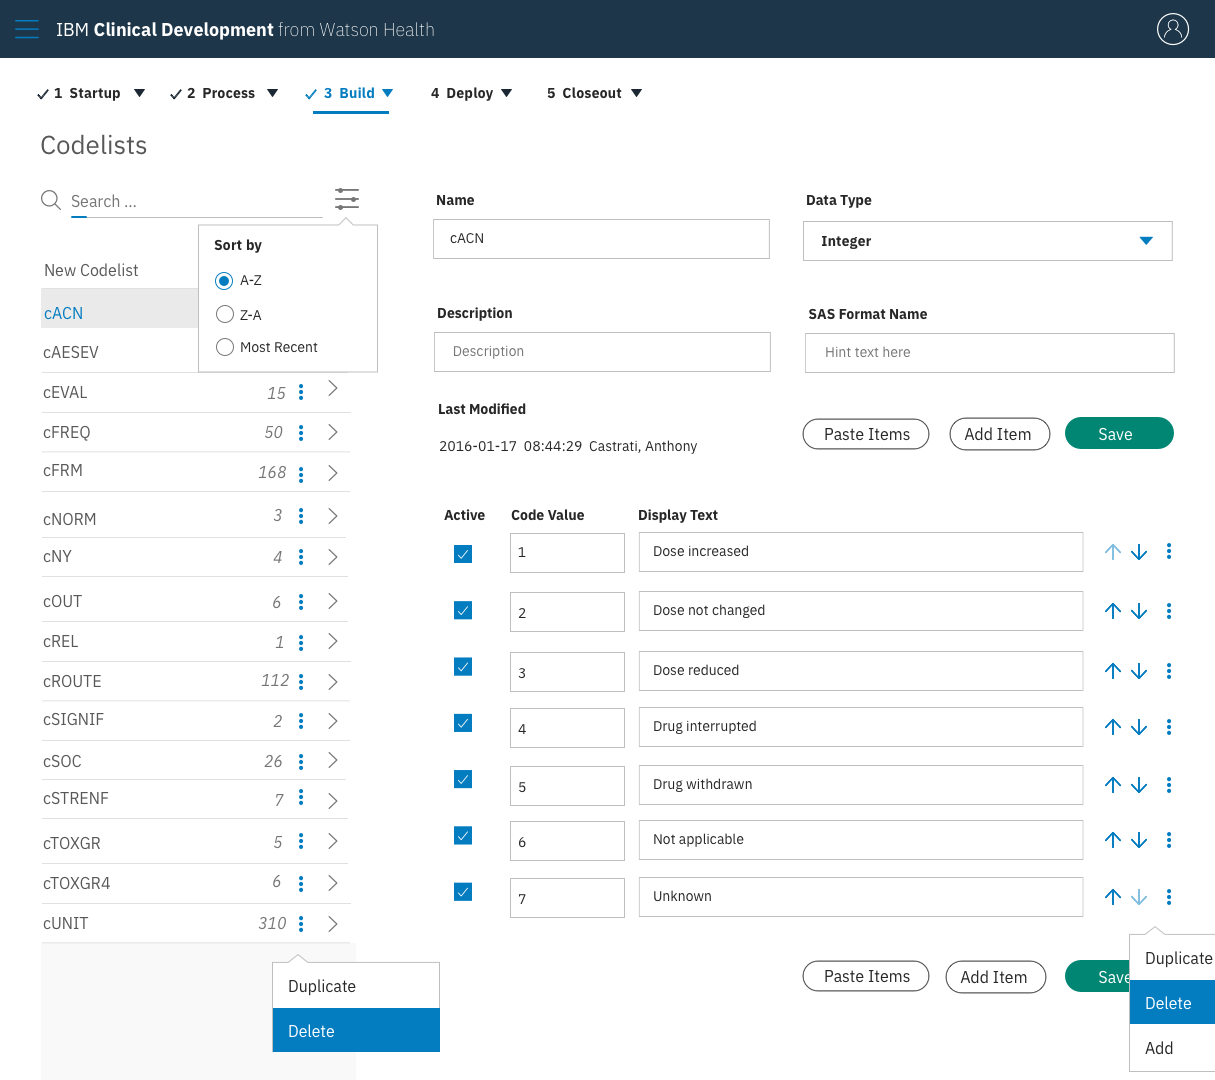1215x1080 pixels.
Task: Uncheck Active for Drug interrupted
Action: click(463, 722)
